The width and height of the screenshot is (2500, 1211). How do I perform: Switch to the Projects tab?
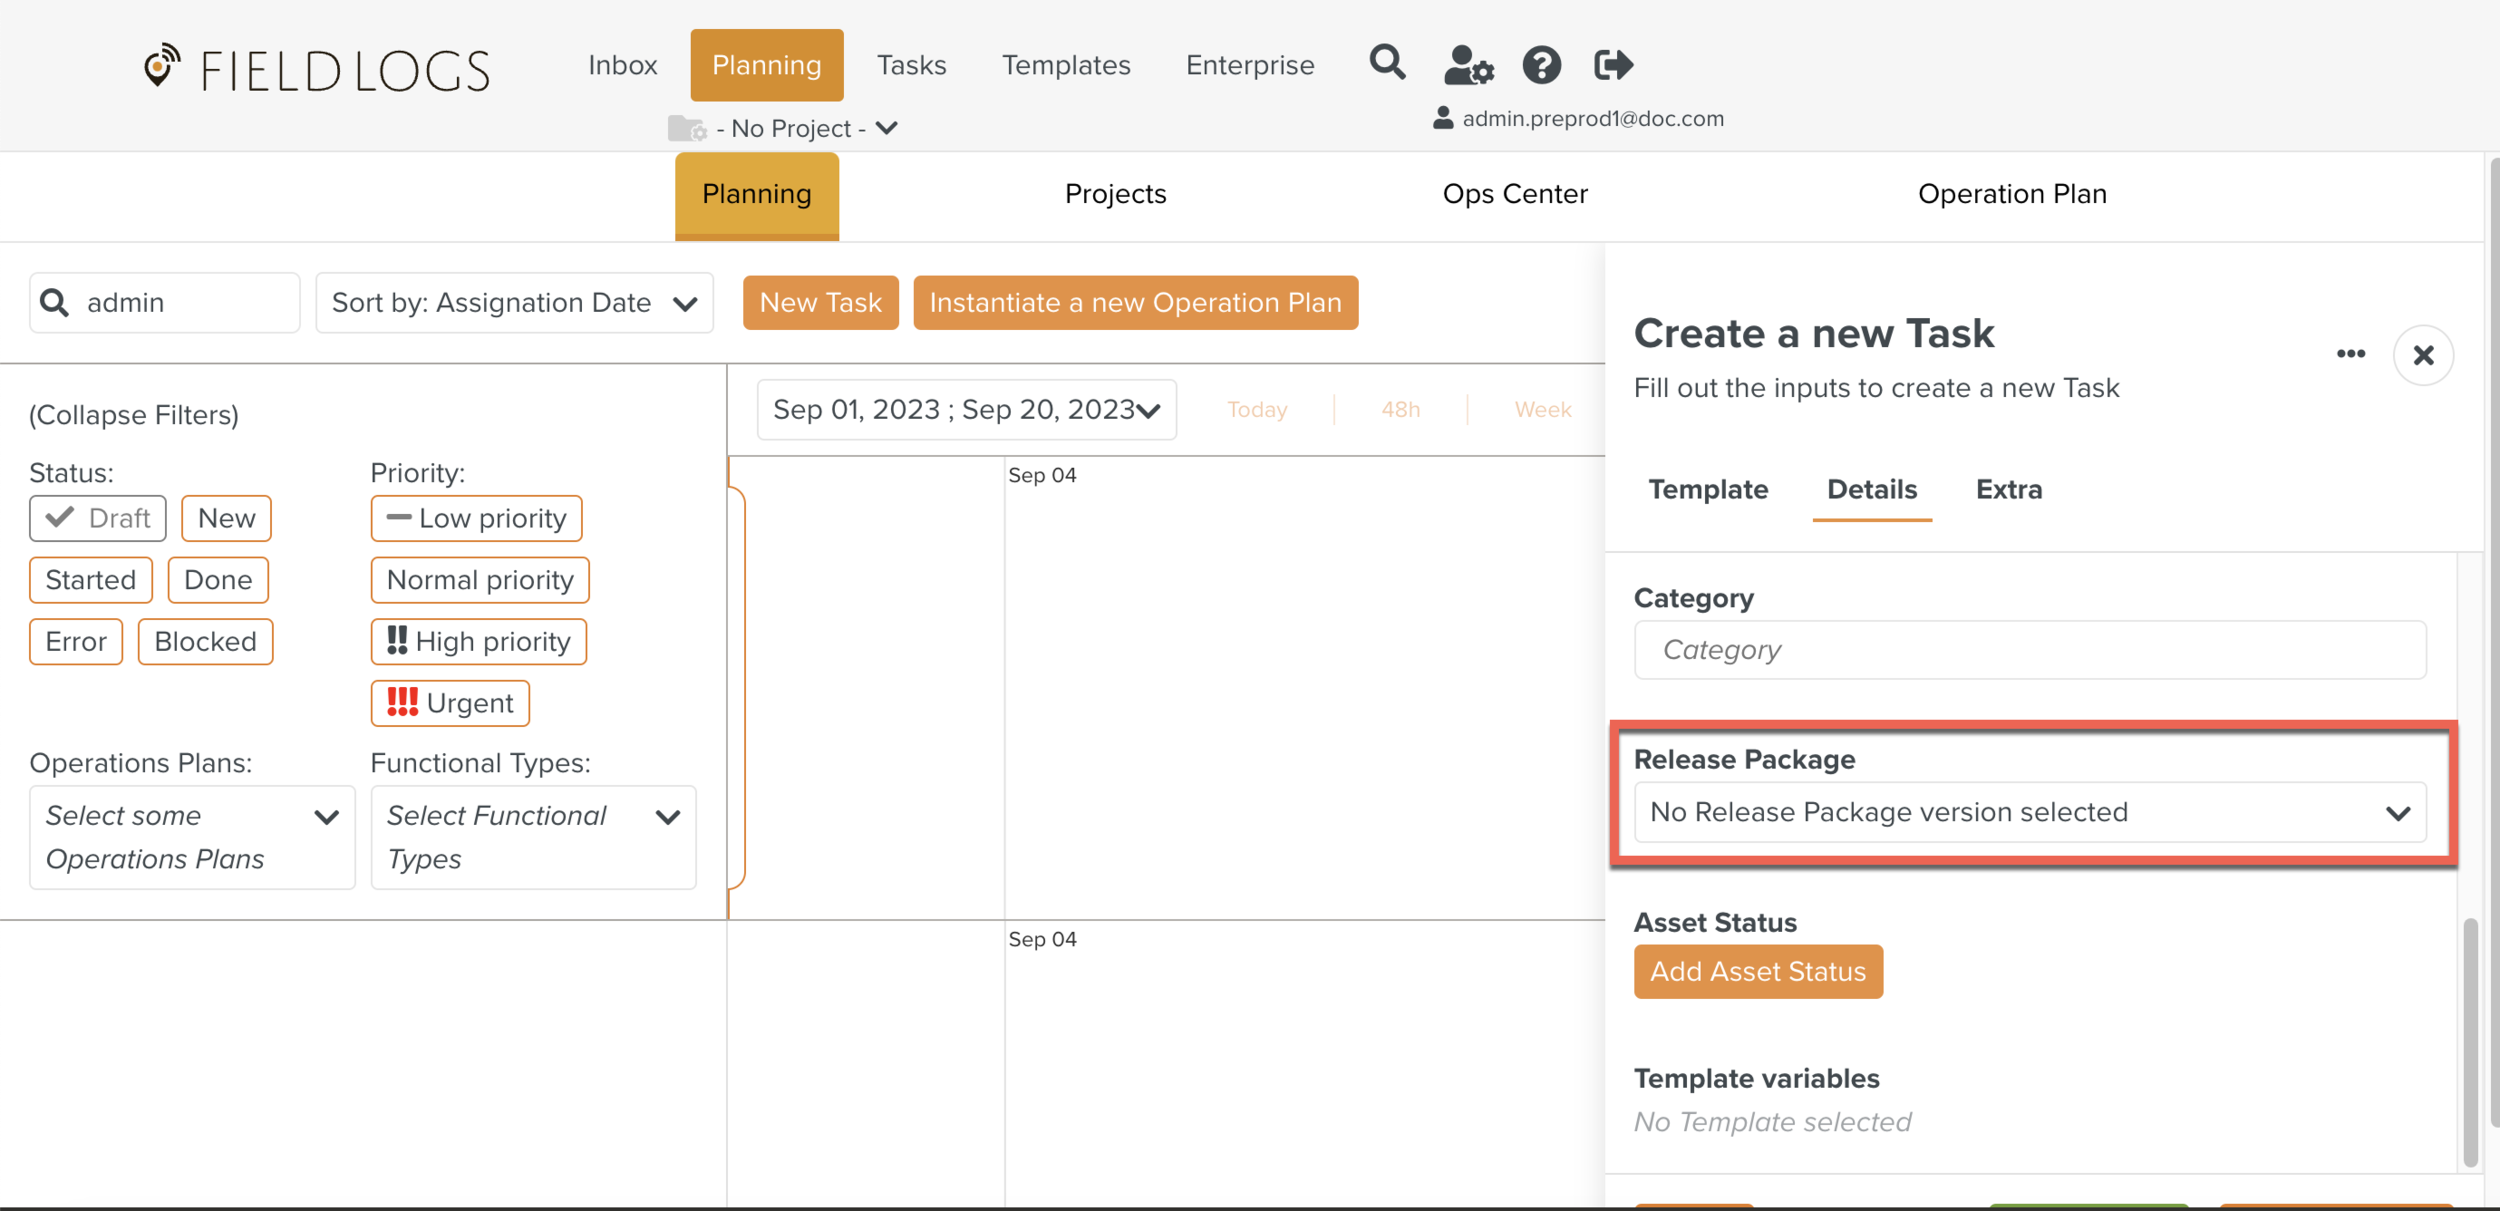click(x=1115, y=194)
